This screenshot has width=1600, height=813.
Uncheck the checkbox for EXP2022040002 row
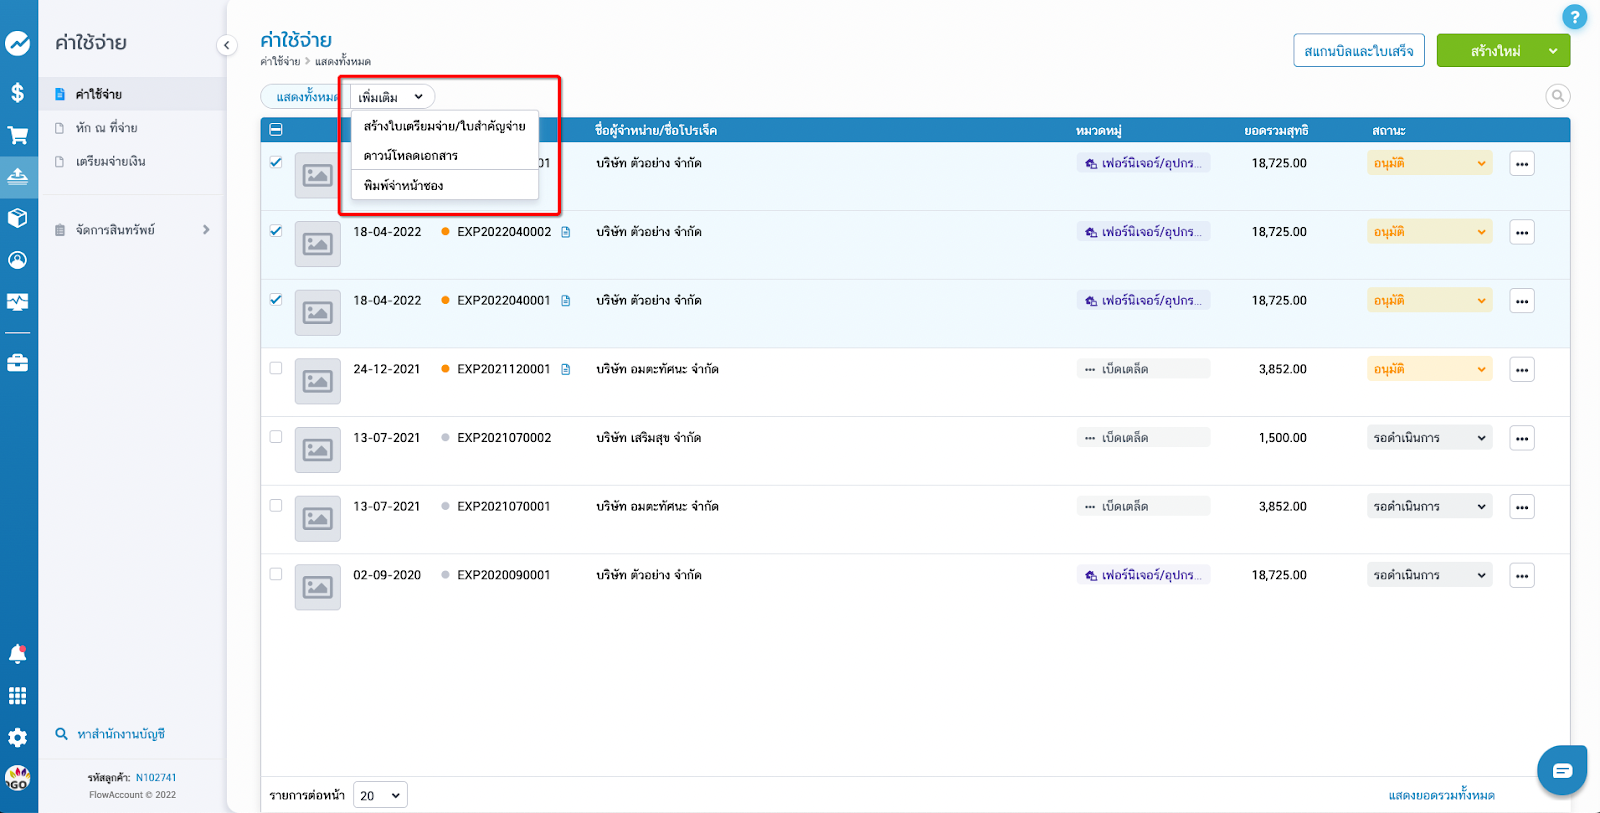(276, 231)
